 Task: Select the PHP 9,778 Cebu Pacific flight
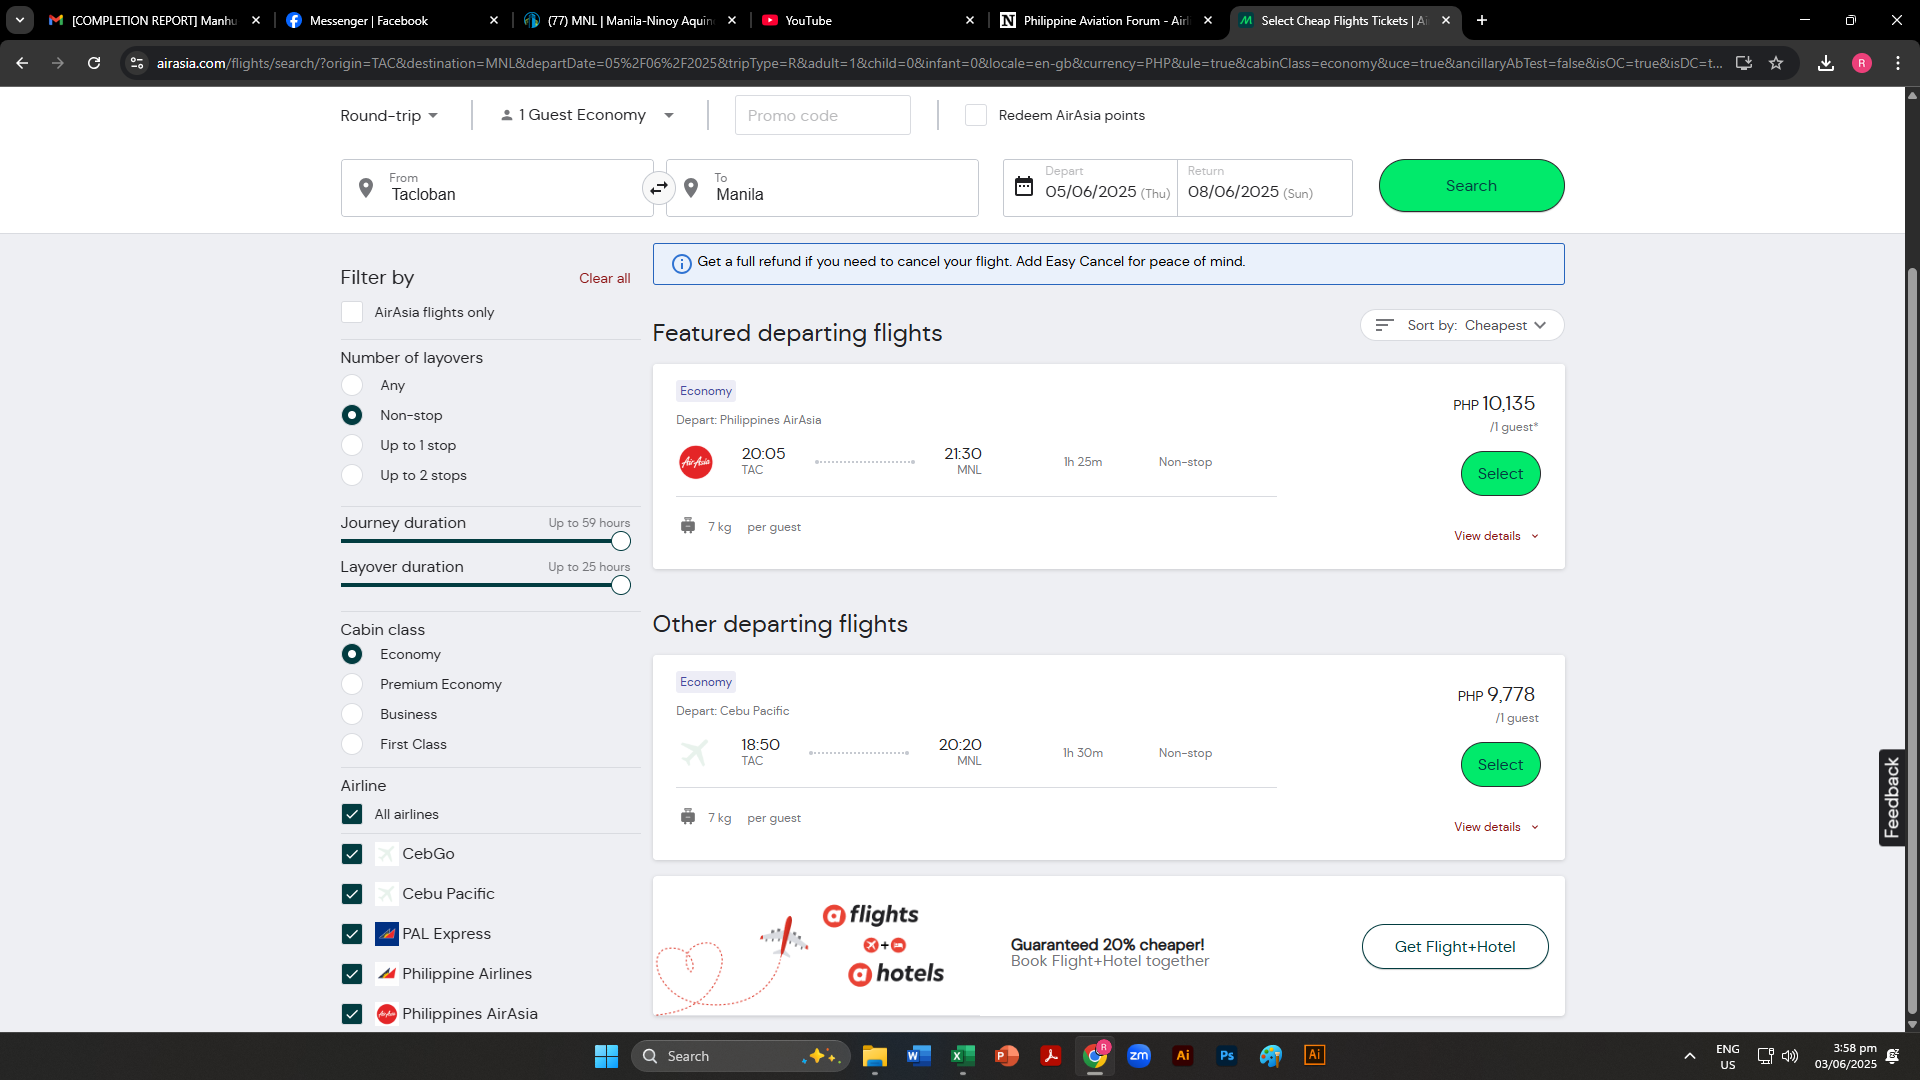point(1500,765)
